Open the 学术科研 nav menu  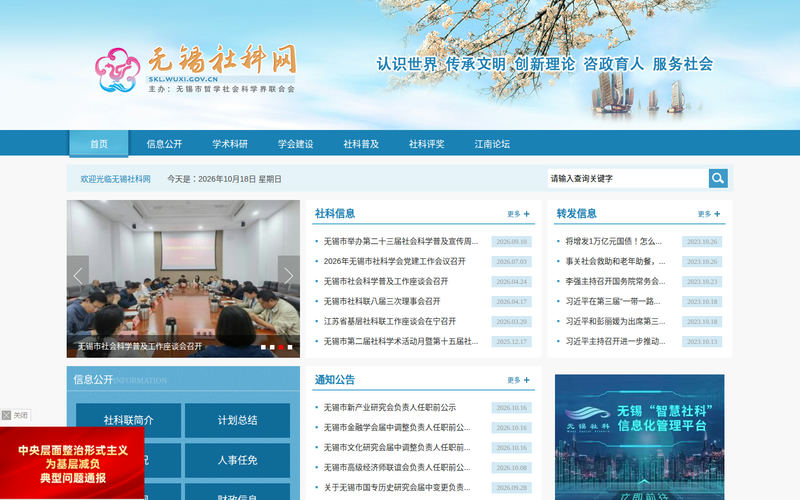(x=230, y=144)
